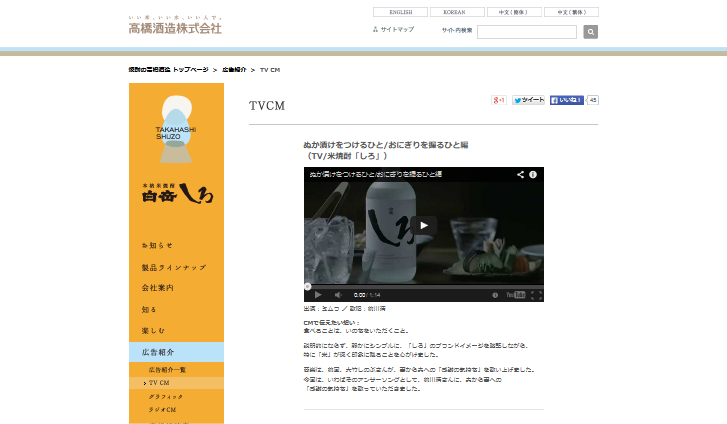Click the site search input field
727x424 pixels.
click(x=527, y=32)
